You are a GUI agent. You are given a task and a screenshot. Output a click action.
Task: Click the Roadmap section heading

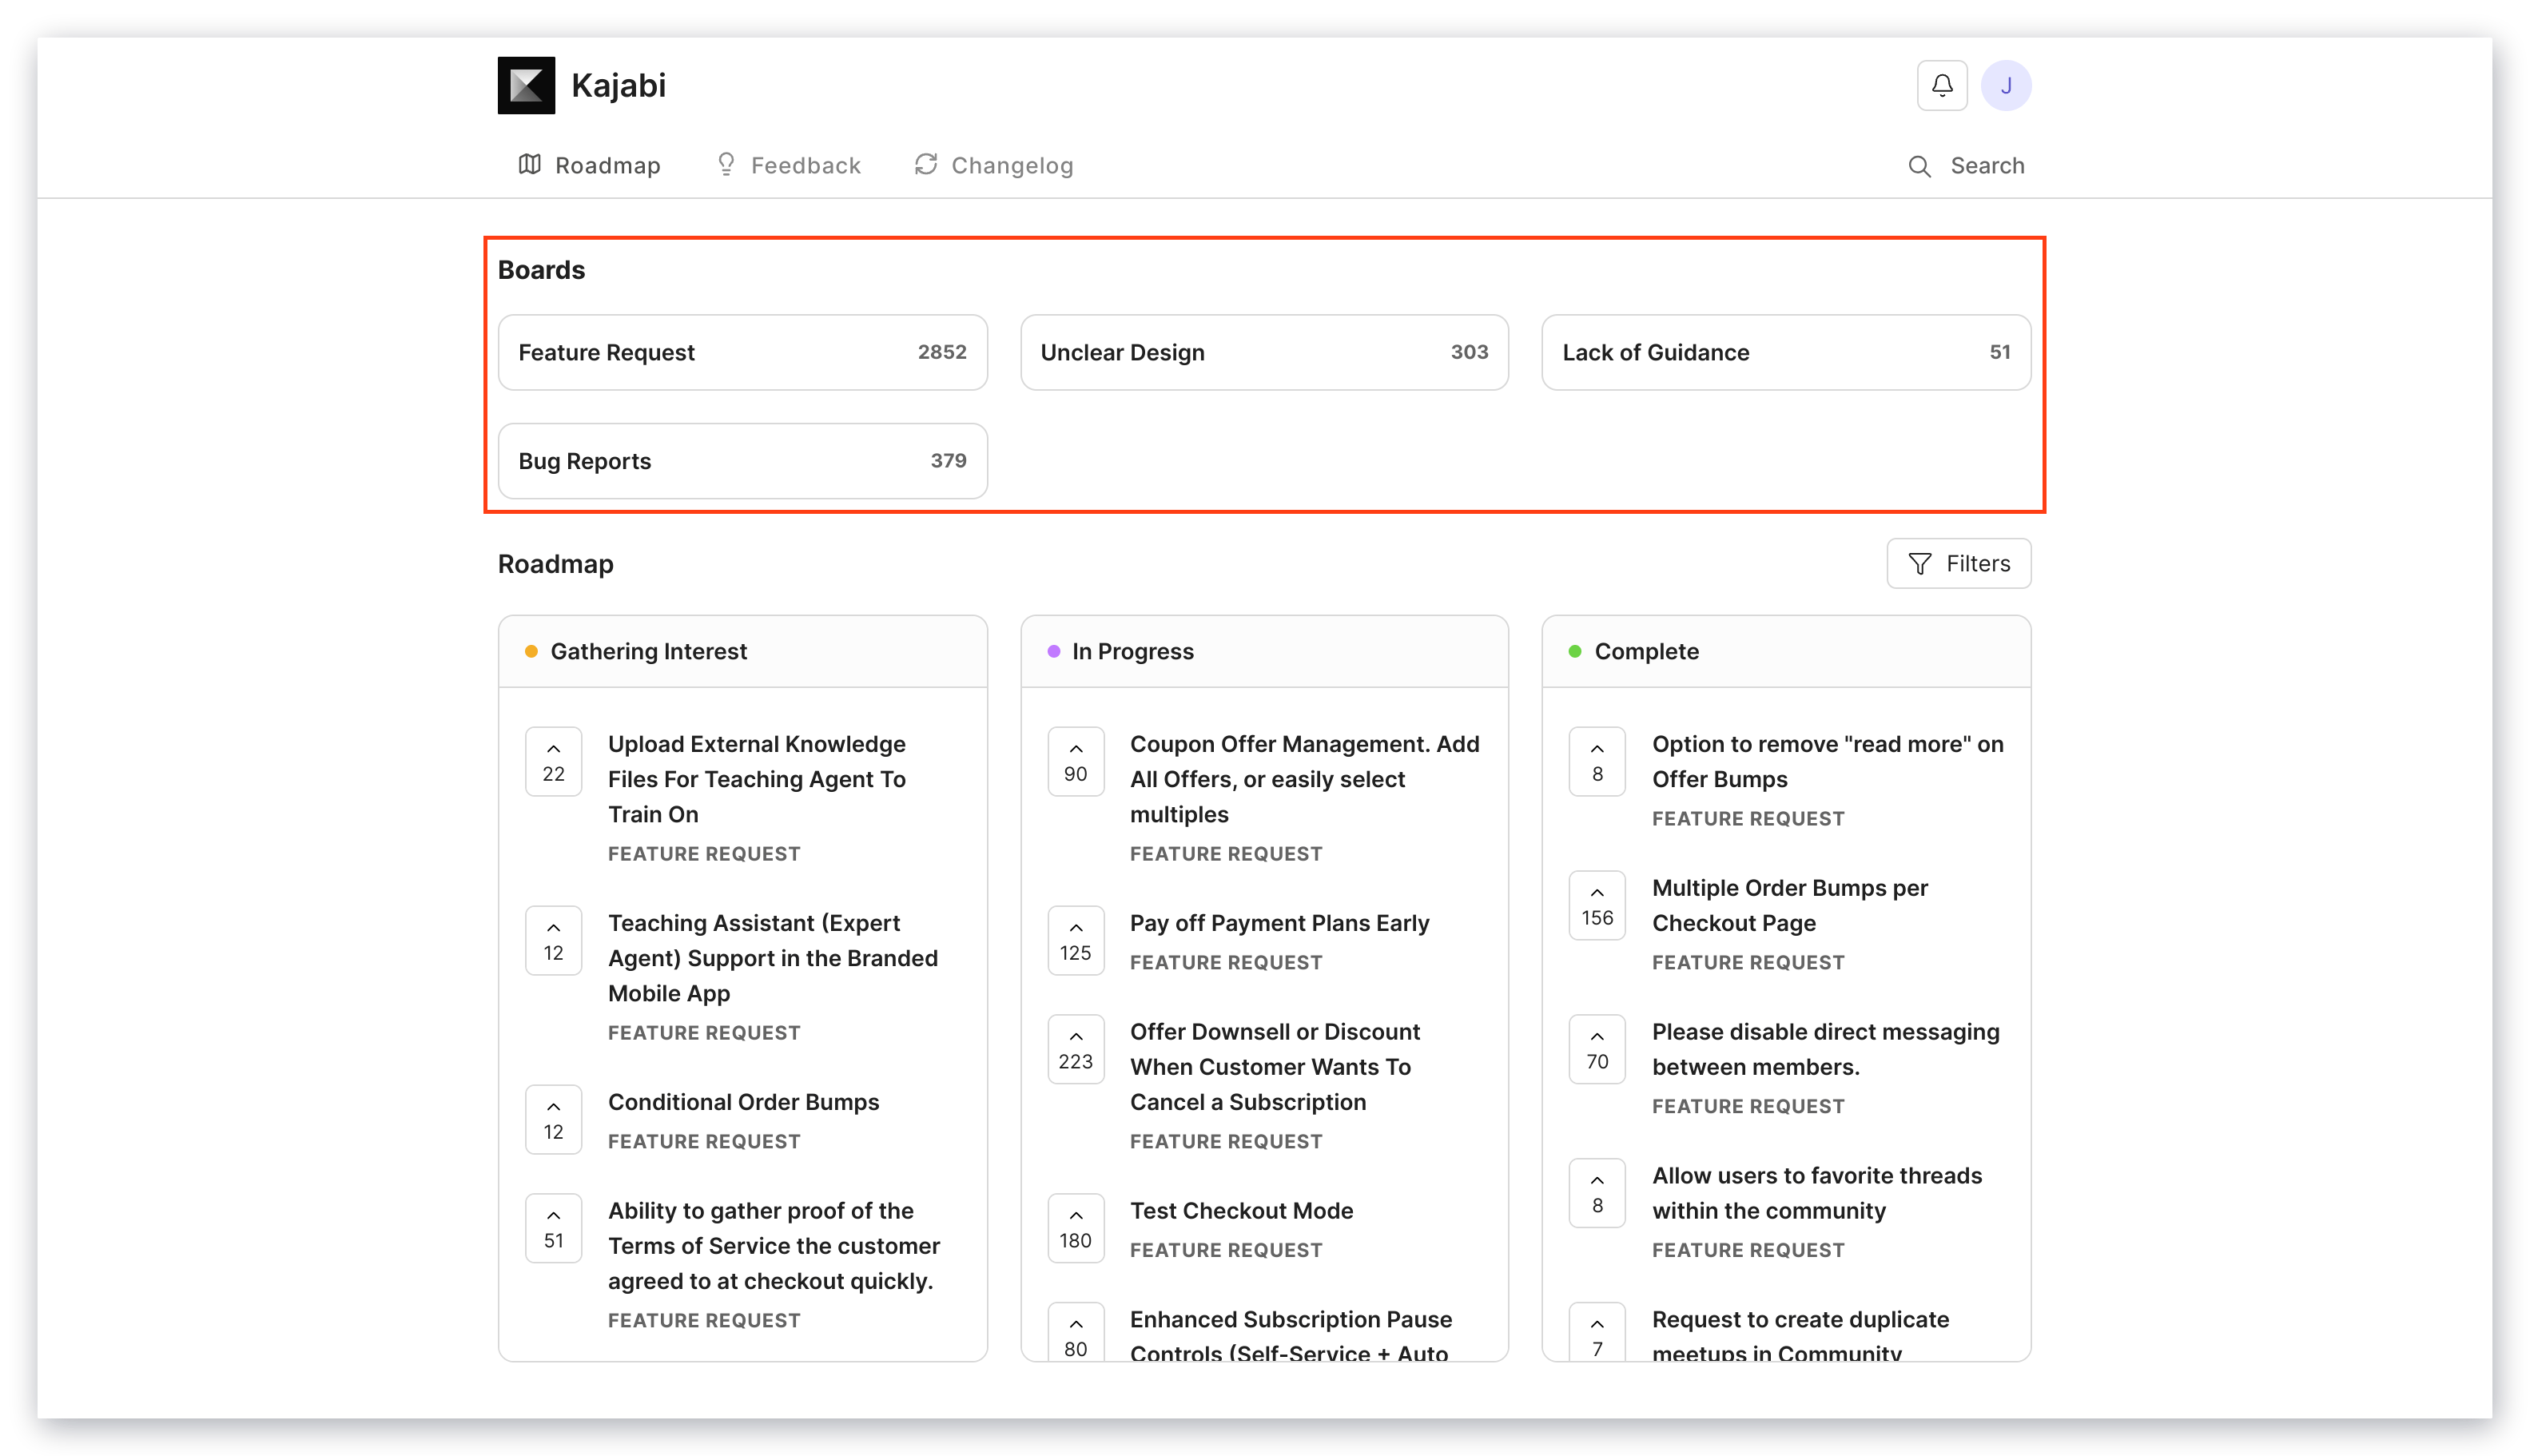(555, 564)
